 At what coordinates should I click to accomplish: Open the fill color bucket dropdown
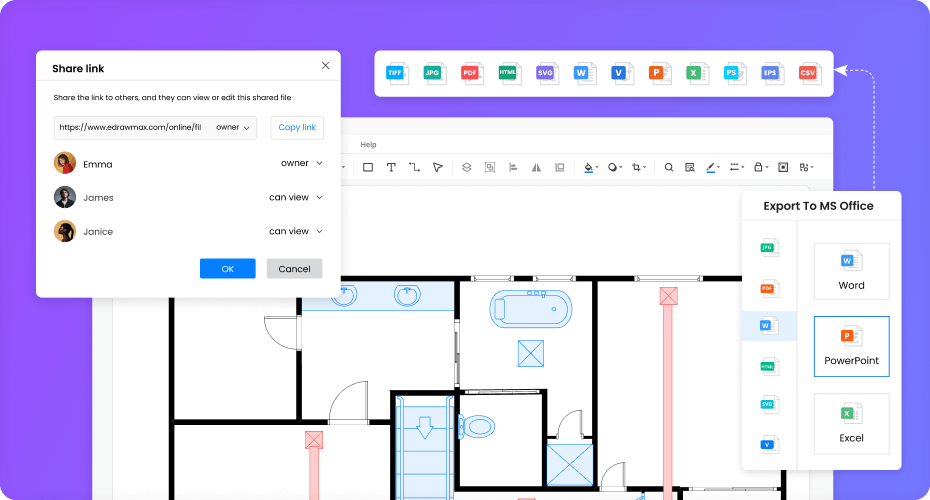pyautogui.click(x=591, y=167)
